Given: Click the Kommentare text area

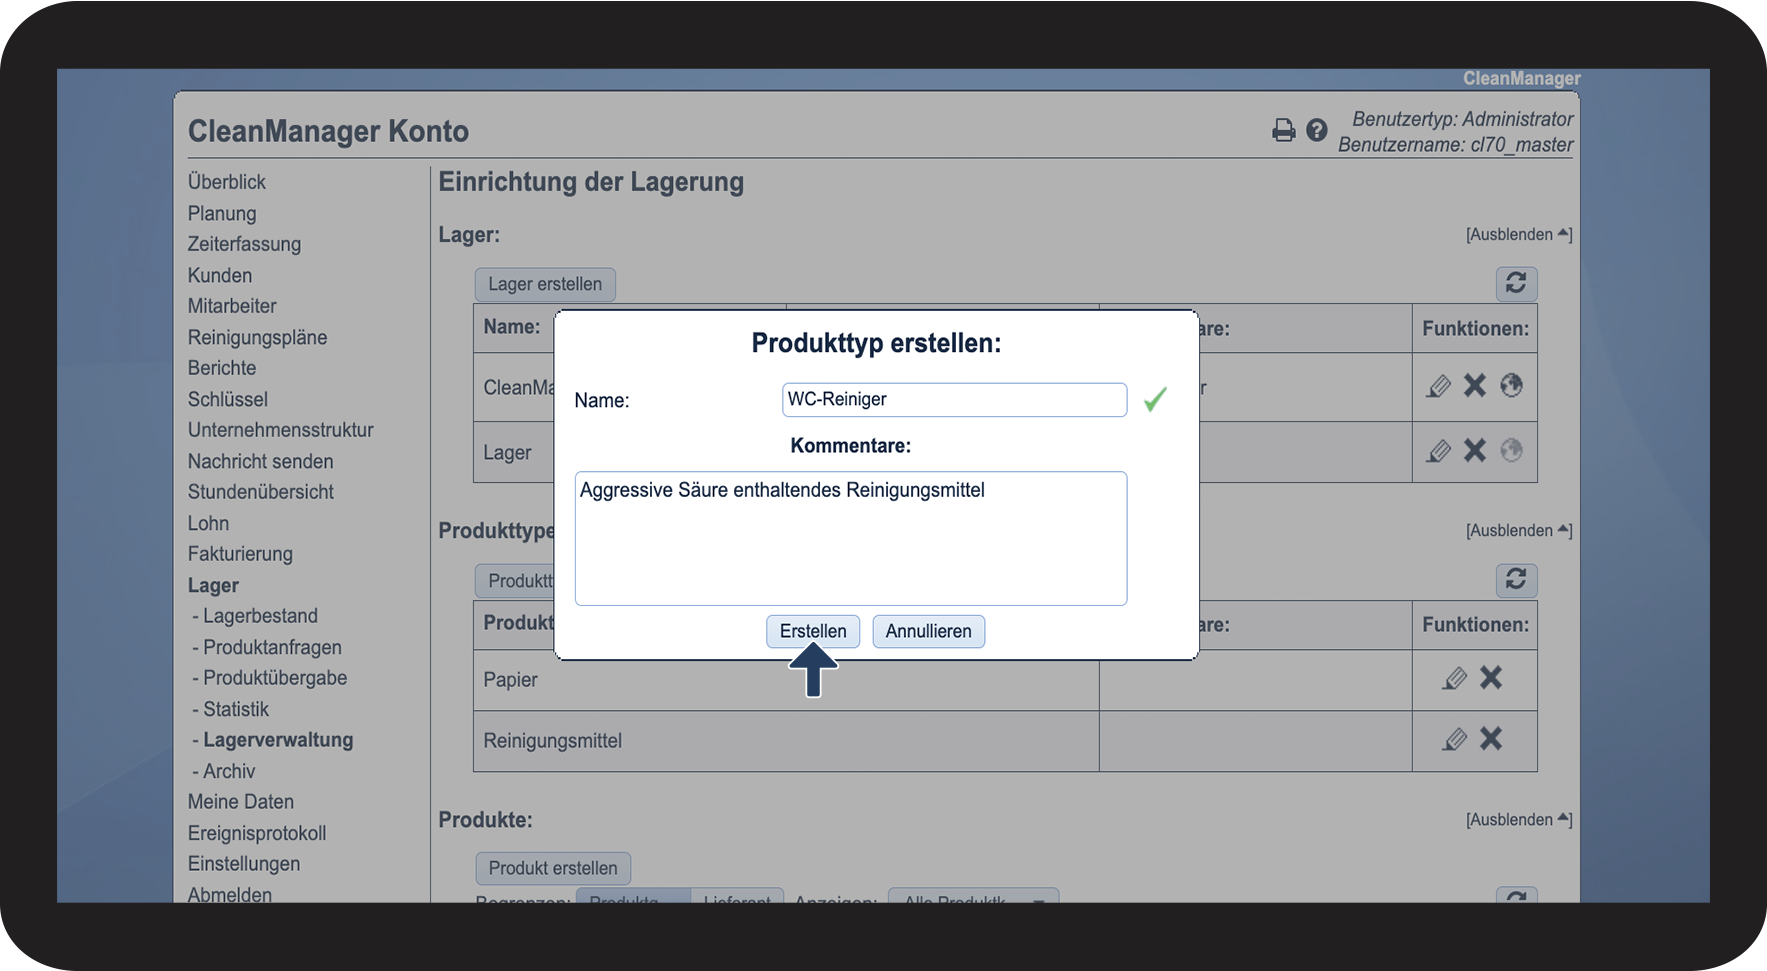Looking at the screenshot, I should coord(850,538).
